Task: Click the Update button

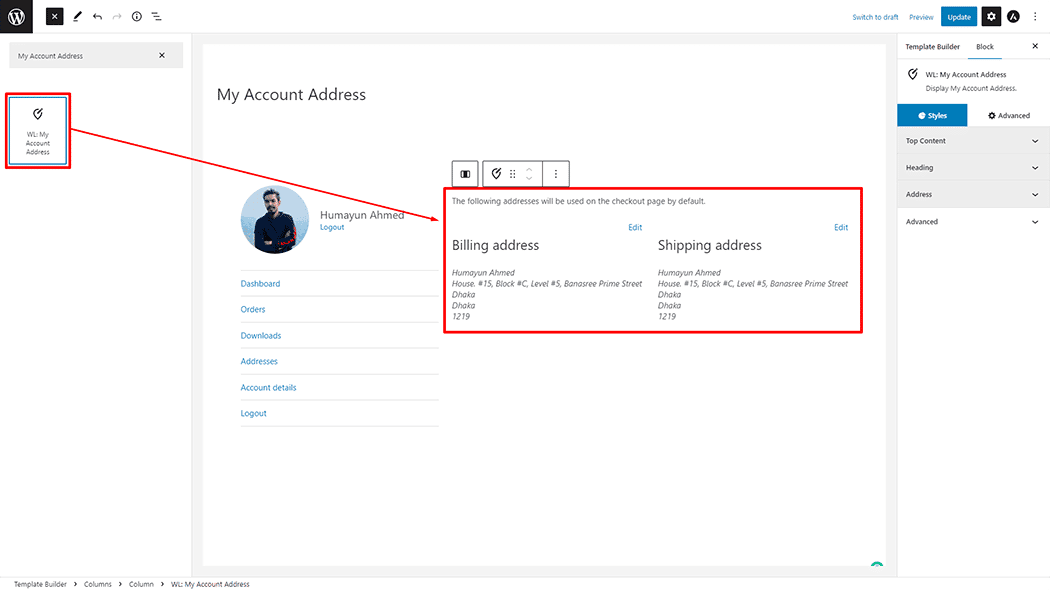Action: (959, 16)
